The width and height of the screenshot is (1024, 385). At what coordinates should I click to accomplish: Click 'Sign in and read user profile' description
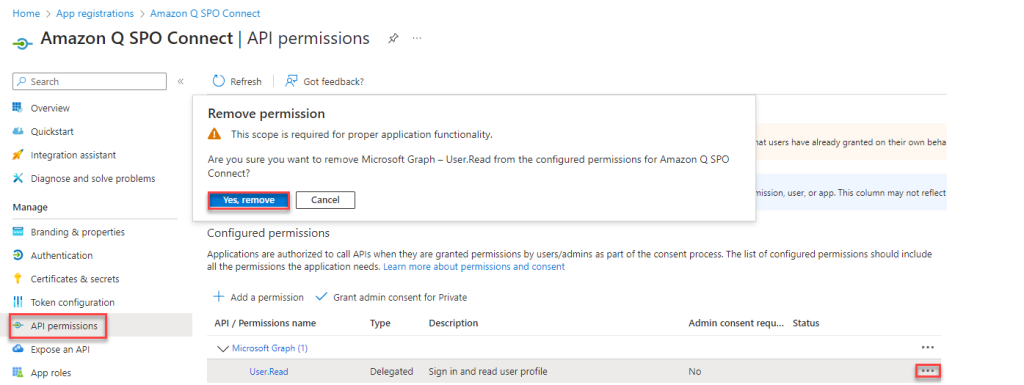488,372
